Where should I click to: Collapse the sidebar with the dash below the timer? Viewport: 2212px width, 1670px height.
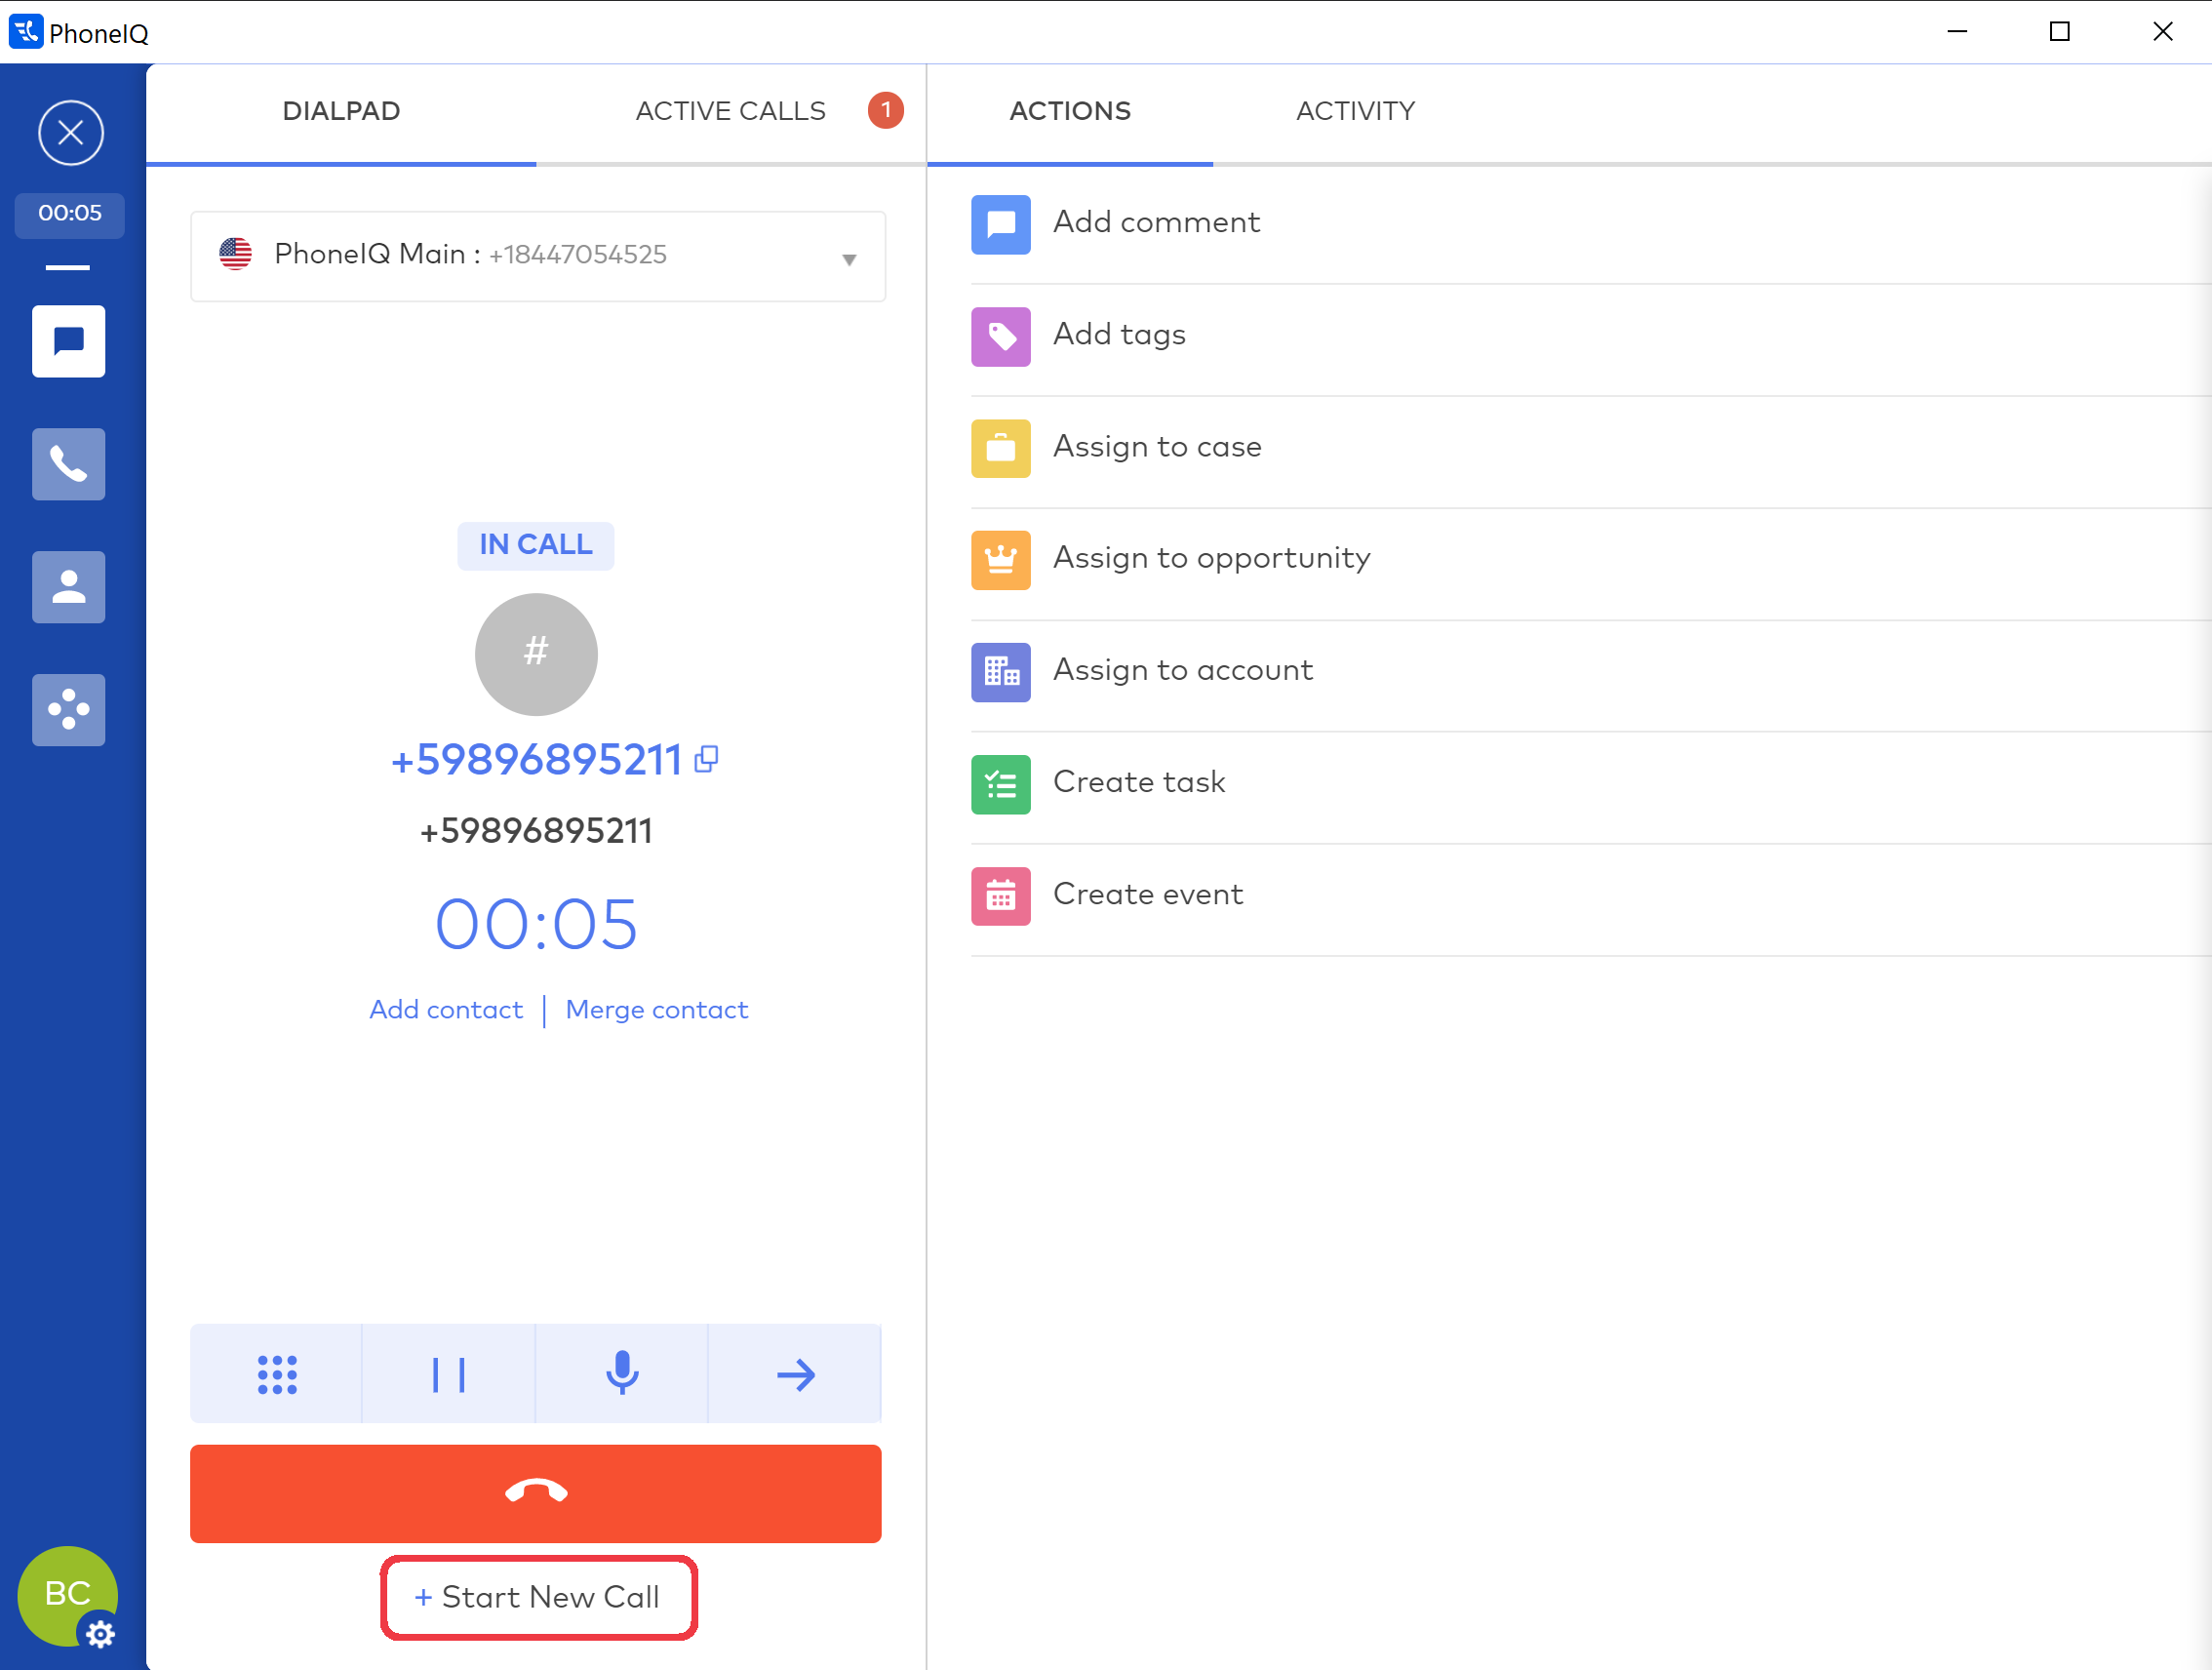point(68,268)
